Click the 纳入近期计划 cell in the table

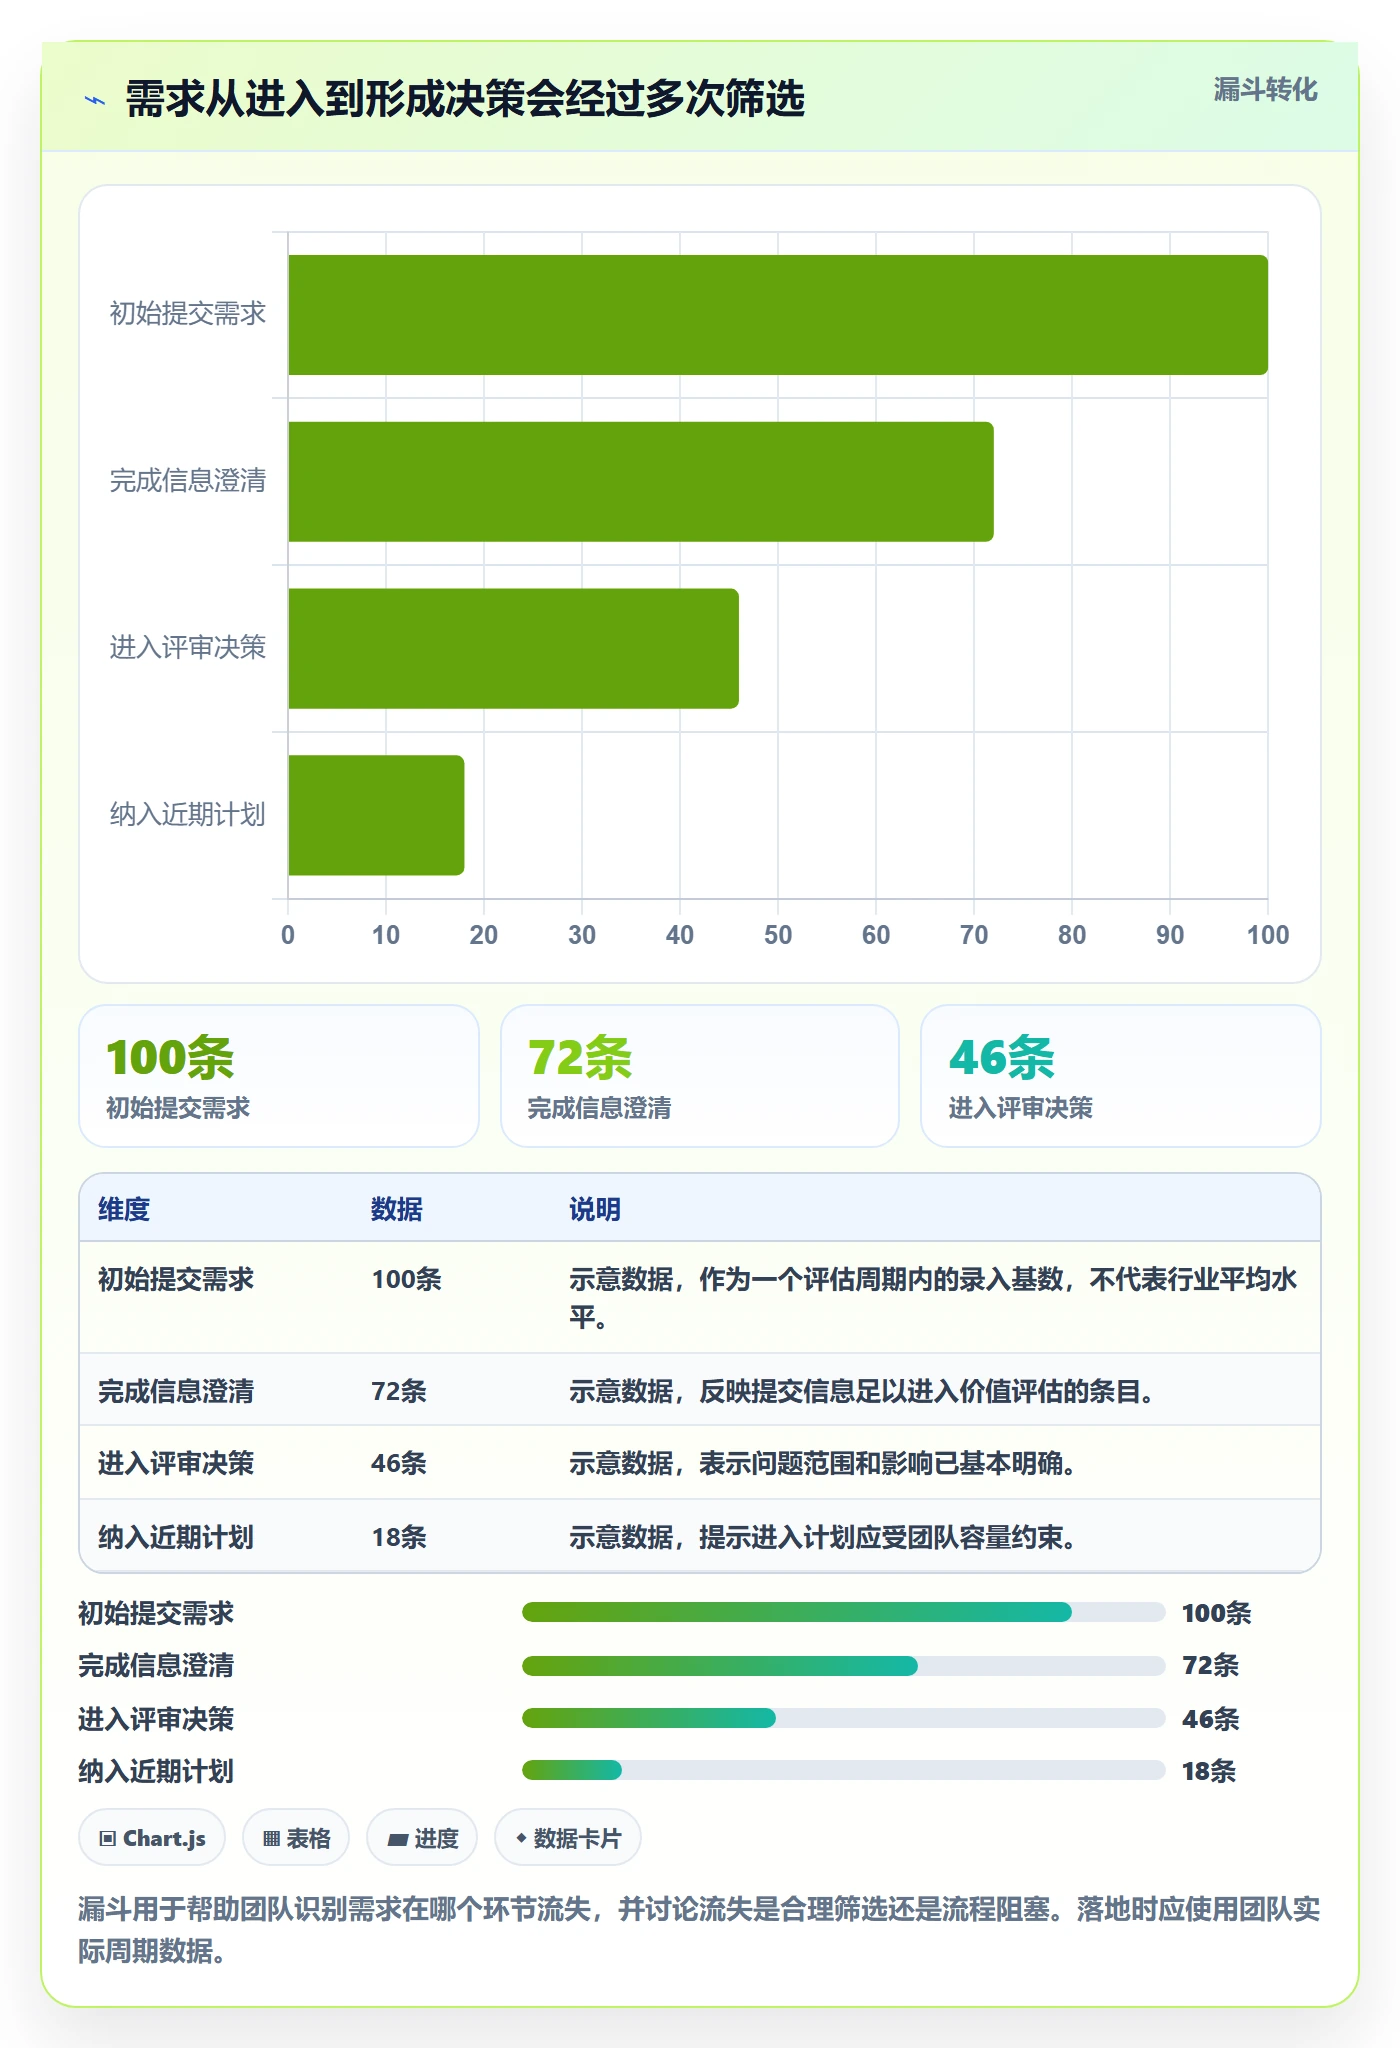coord(176,1537)
